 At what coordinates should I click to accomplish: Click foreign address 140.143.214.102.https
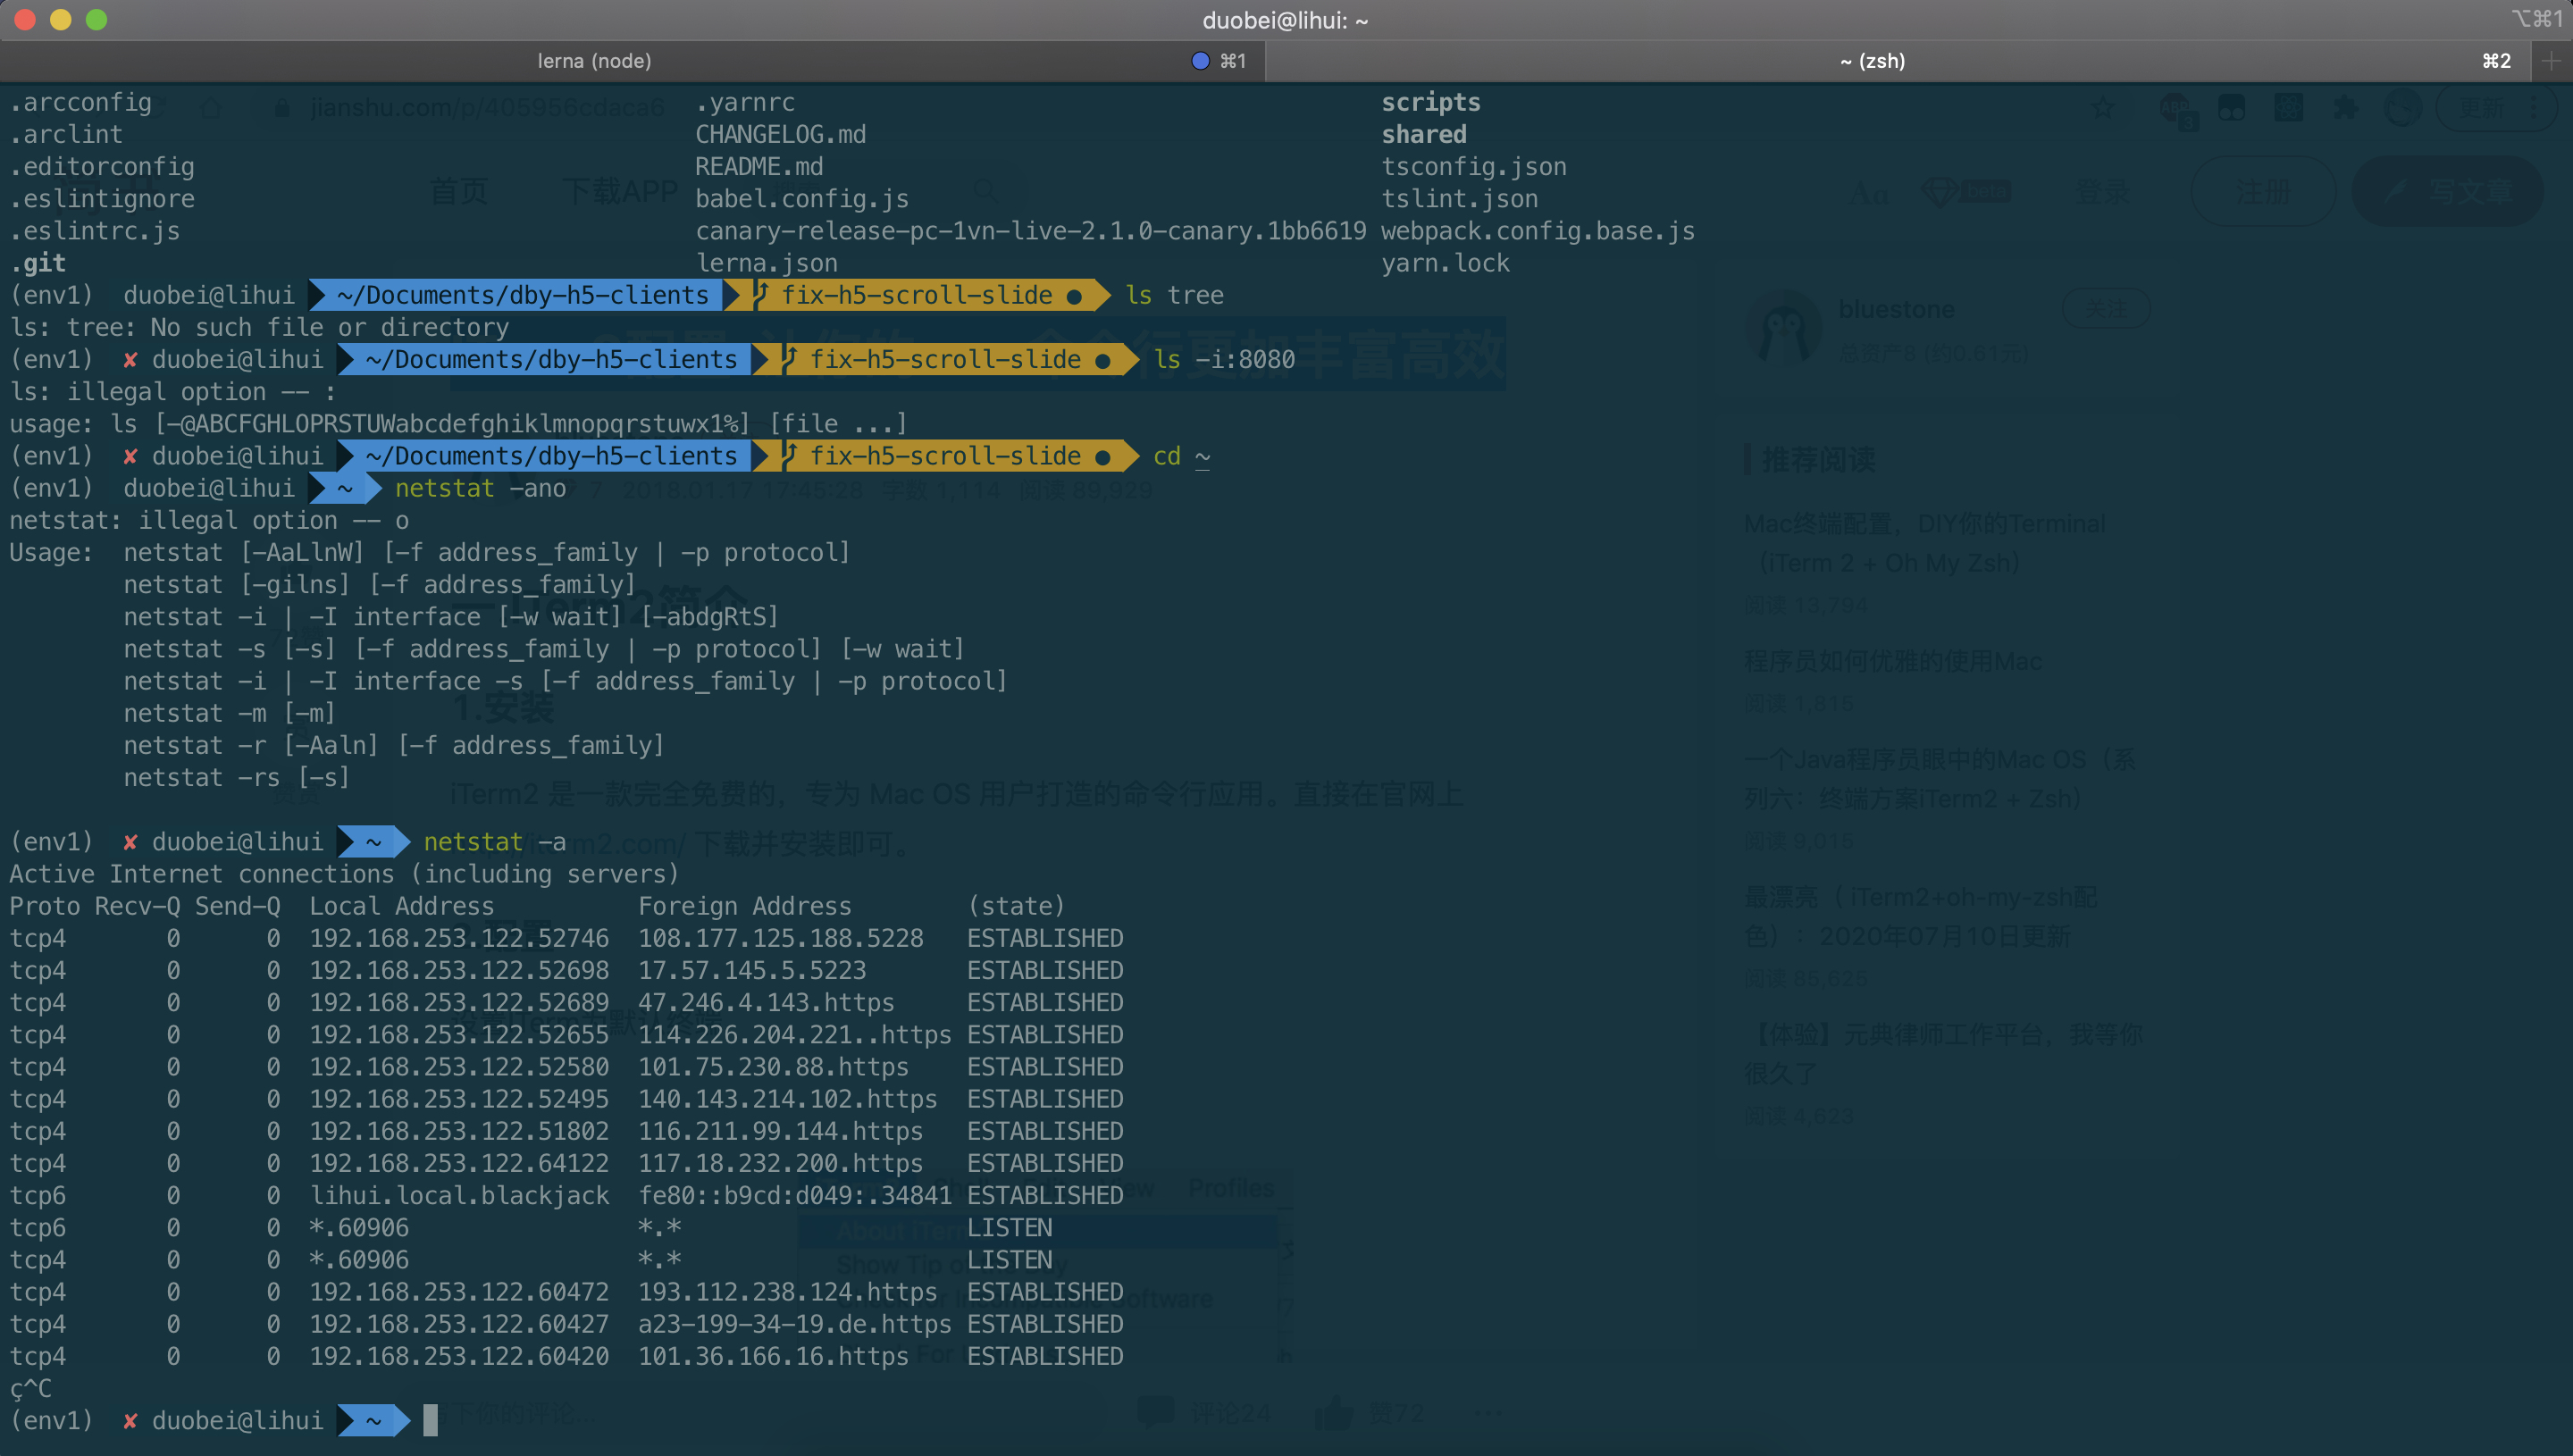pos(788,1099)
